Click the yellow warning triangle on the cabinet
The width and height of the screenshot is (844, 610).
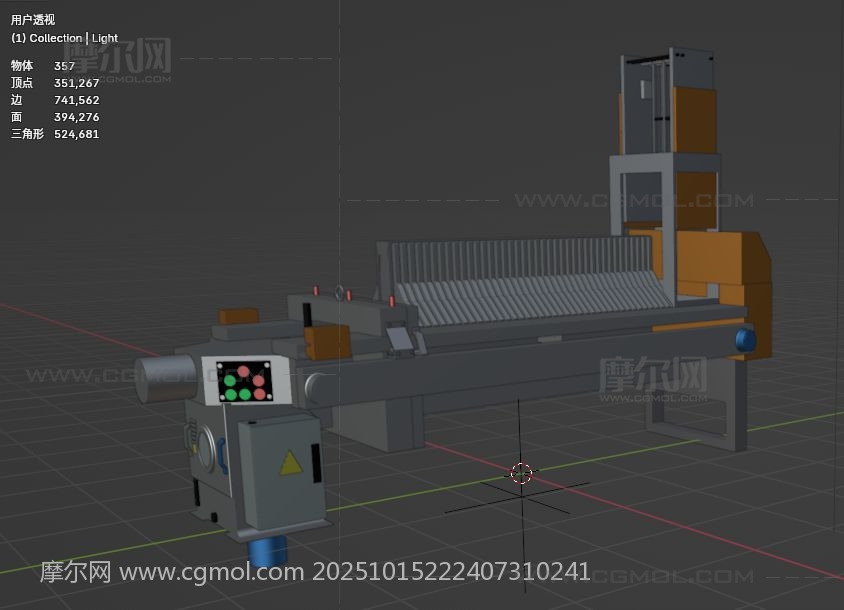pyautogui.click(x=290, y=462)
